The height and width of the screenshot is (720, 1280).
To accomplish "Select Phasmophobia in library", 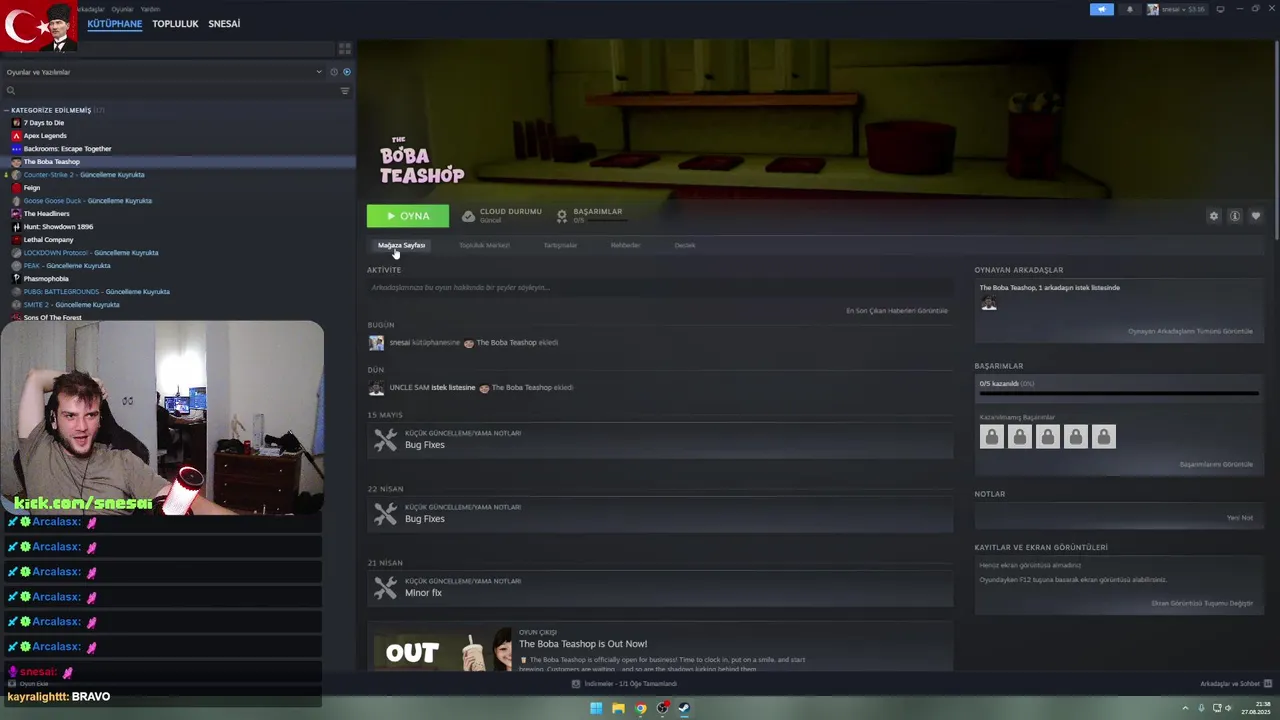I will click(46, 279).
